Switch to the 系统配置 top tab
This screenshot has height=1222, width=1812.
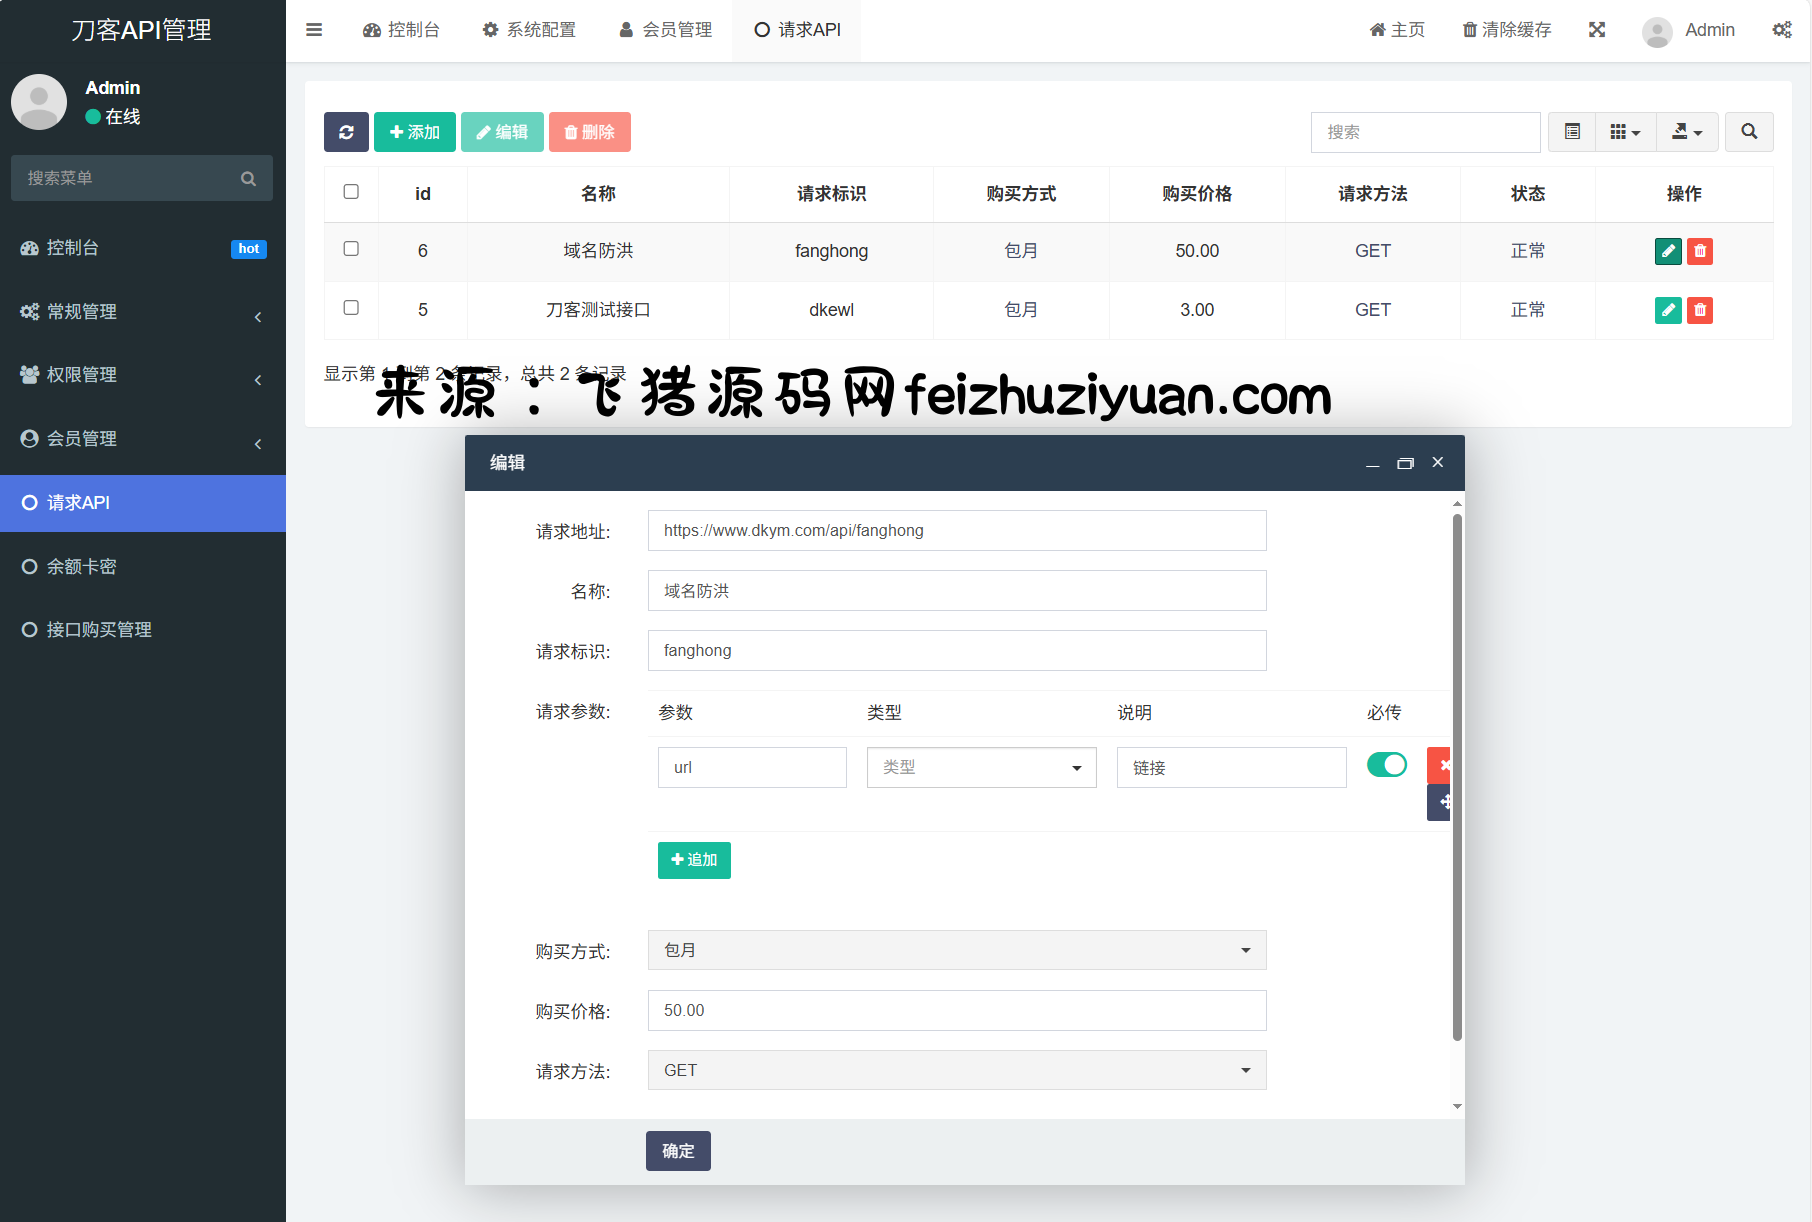pos(529,30)
